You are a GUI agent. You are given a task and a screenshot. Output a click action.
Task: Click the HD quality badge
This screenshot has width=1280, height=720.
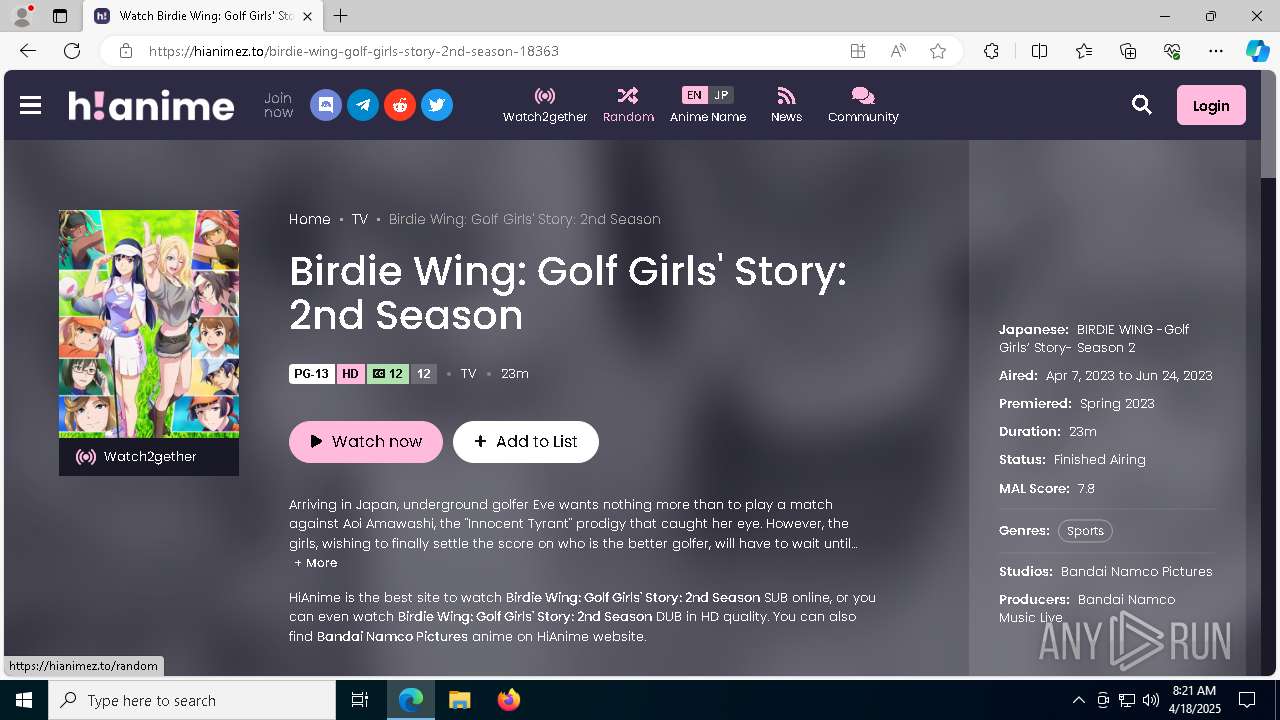pyautogui.click(x=350, y=374)
